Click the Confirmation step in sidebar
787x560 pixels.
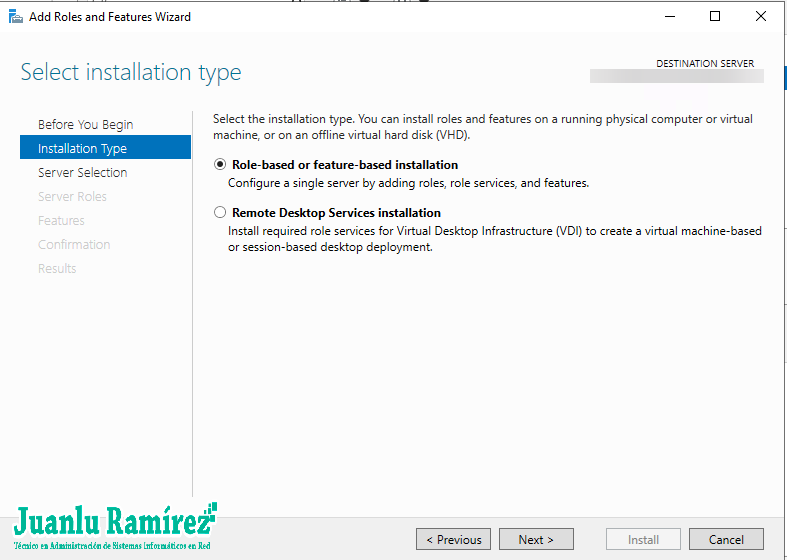74,244
